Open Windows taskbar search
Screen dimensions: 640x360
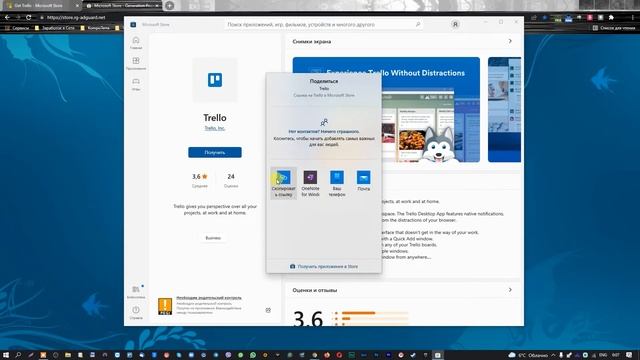(18, 355)
